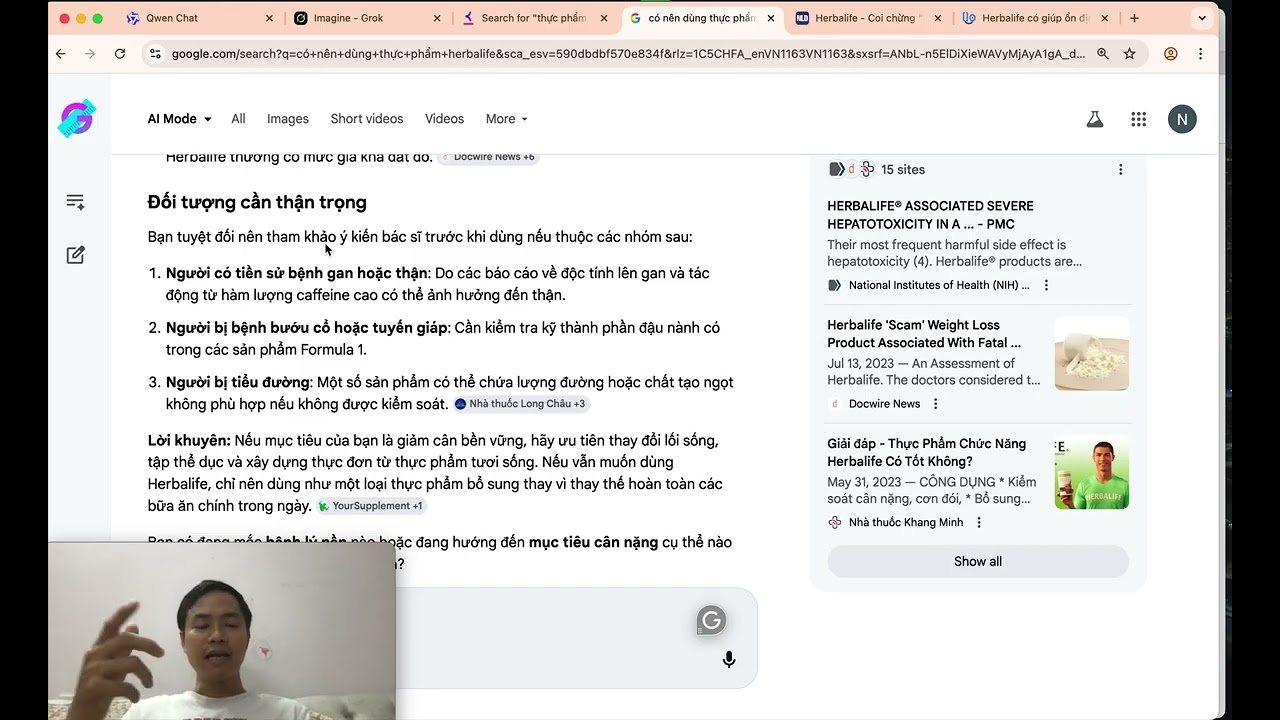Image resolution: width=1280 pixels, height=720 pixels.
Task: Click the Nhà thuốc Khang Minh source label
Action: coord(906,522)
